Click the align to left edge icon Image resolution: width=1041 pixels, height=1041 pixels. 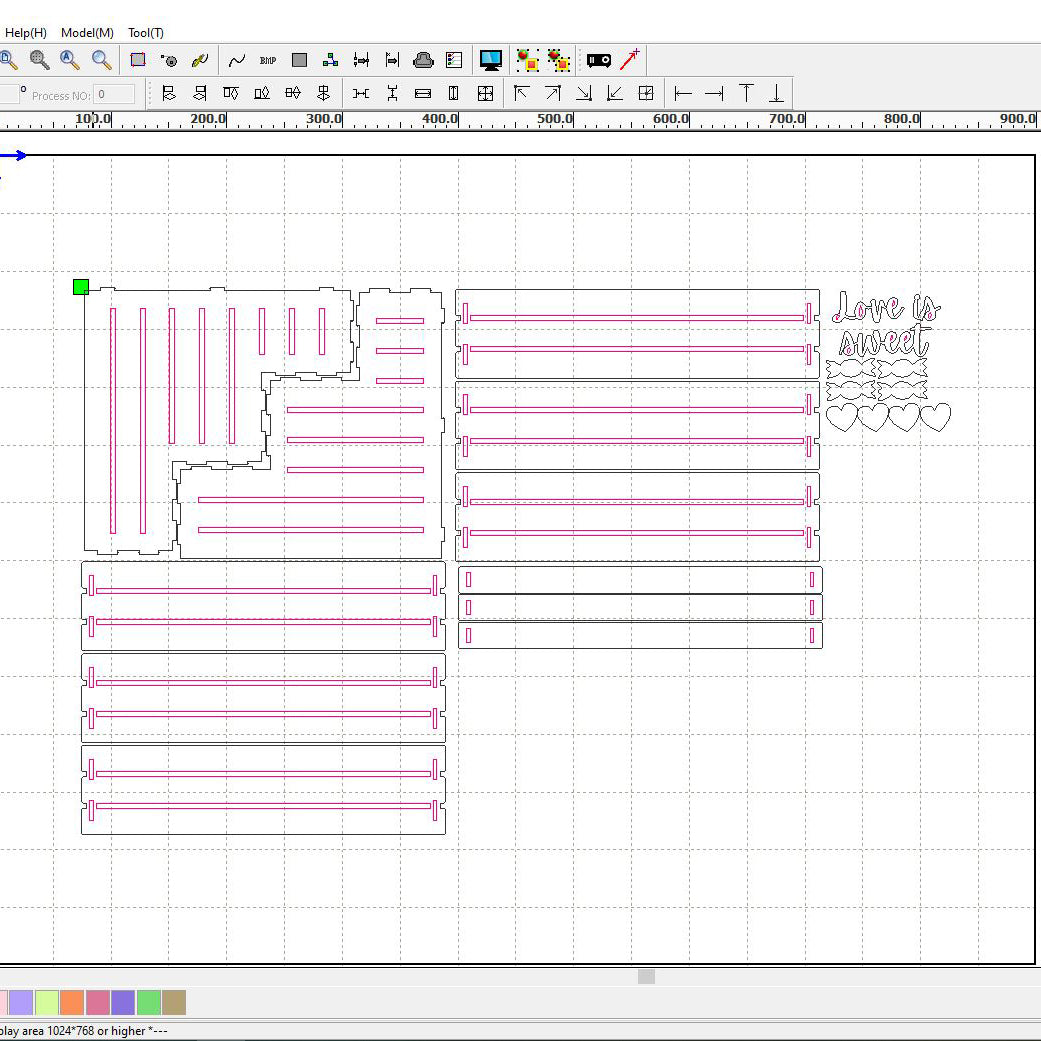click(683, 93)
